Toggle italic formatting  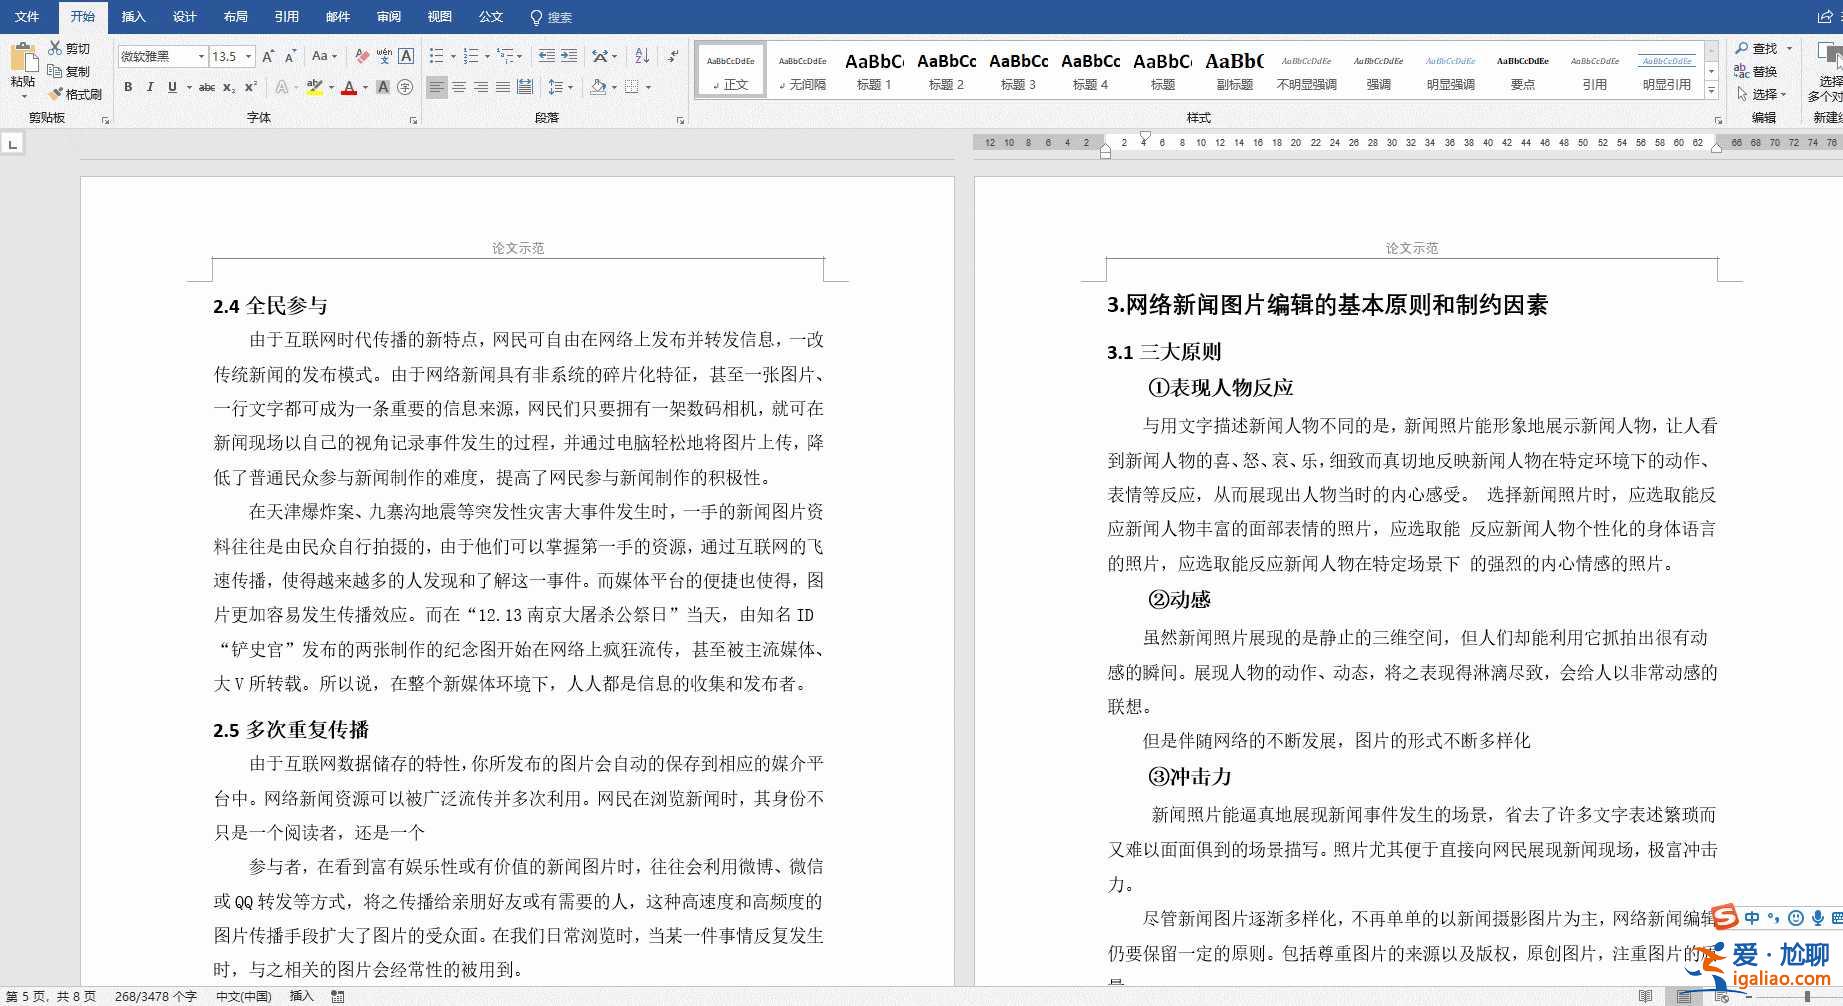click(150, 87)
